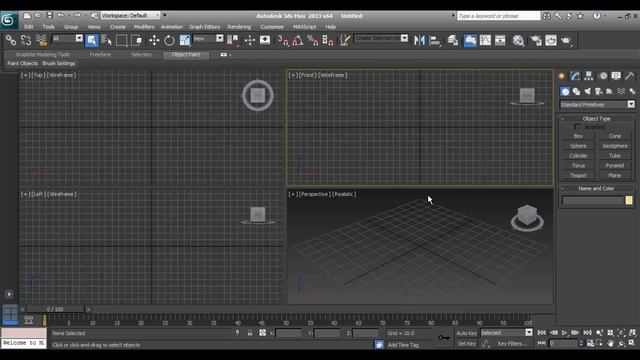Open Render Setup from toolbar

coord(536,40)
